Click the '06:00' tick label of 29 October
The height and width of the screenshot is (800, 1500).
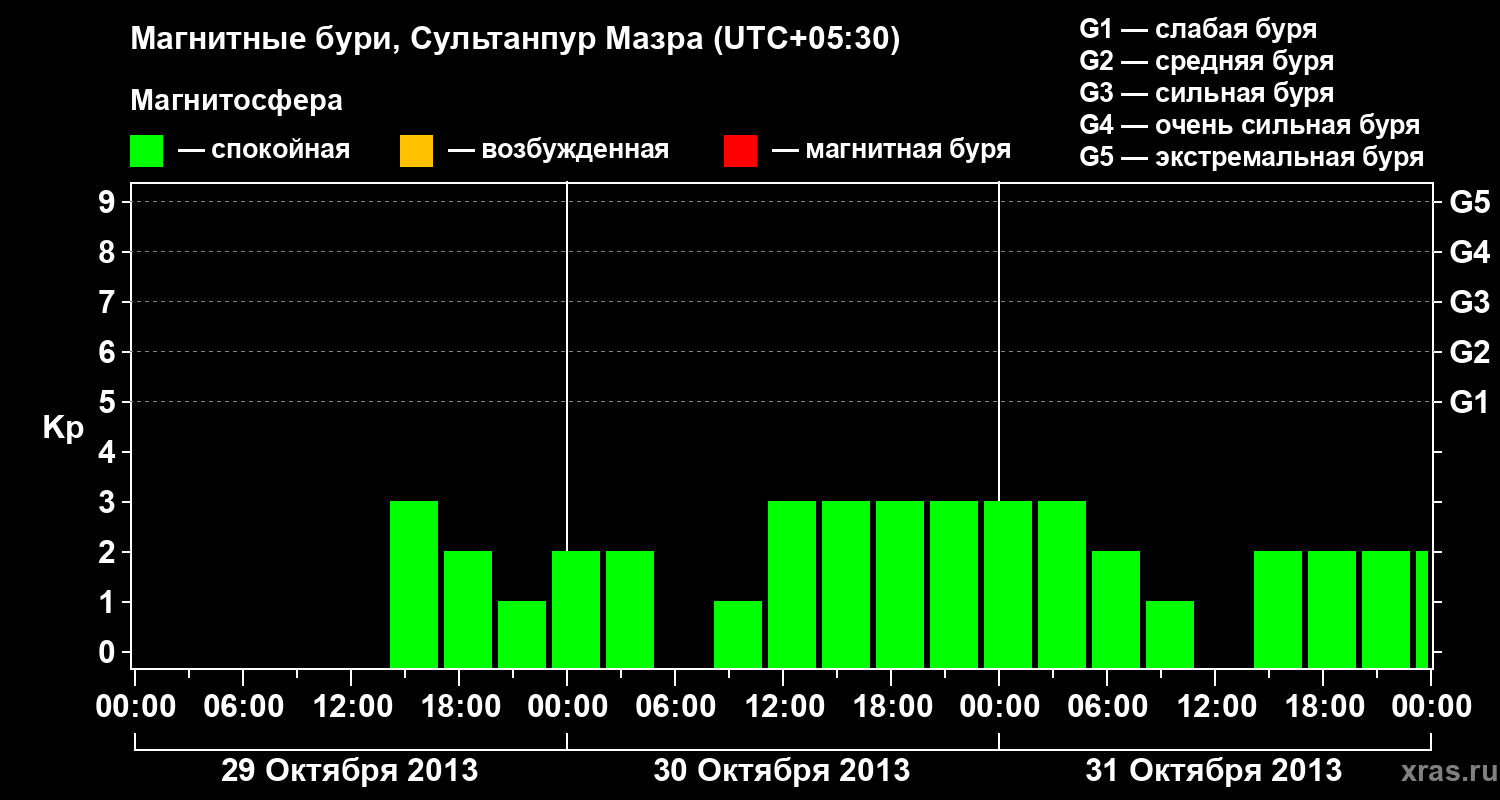point(242,707)
